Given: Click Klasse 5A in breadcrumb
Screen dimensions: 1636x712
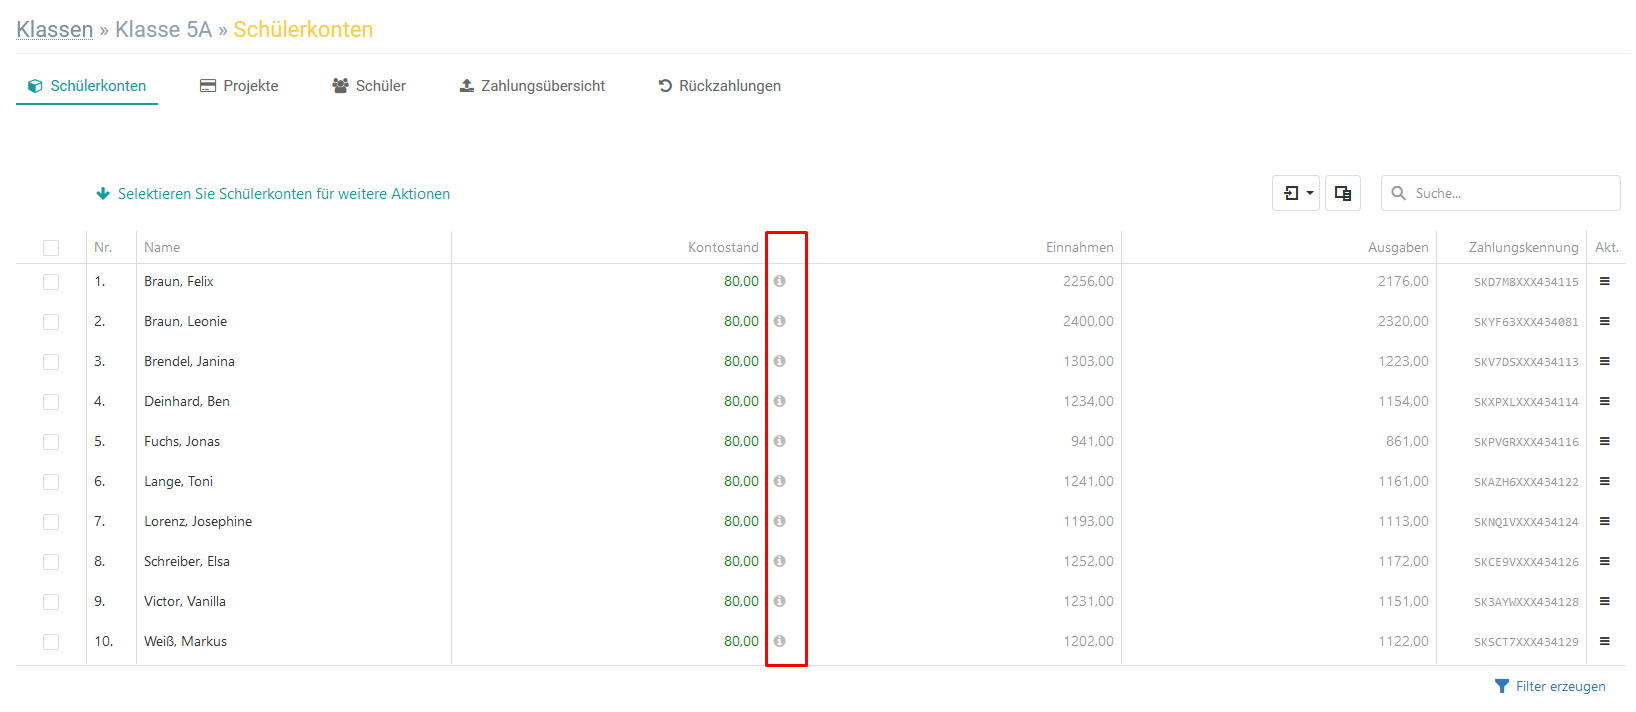Looking at the screenshot, I should click(164, 30).
